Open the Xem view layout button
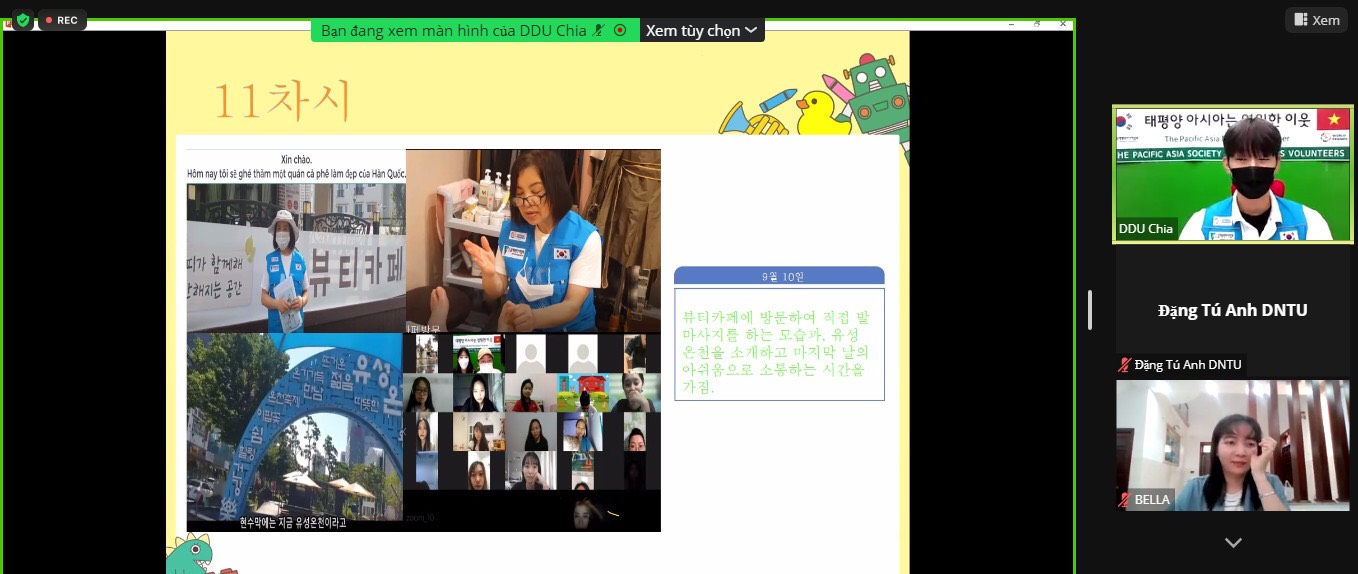 click(1315, 20)
